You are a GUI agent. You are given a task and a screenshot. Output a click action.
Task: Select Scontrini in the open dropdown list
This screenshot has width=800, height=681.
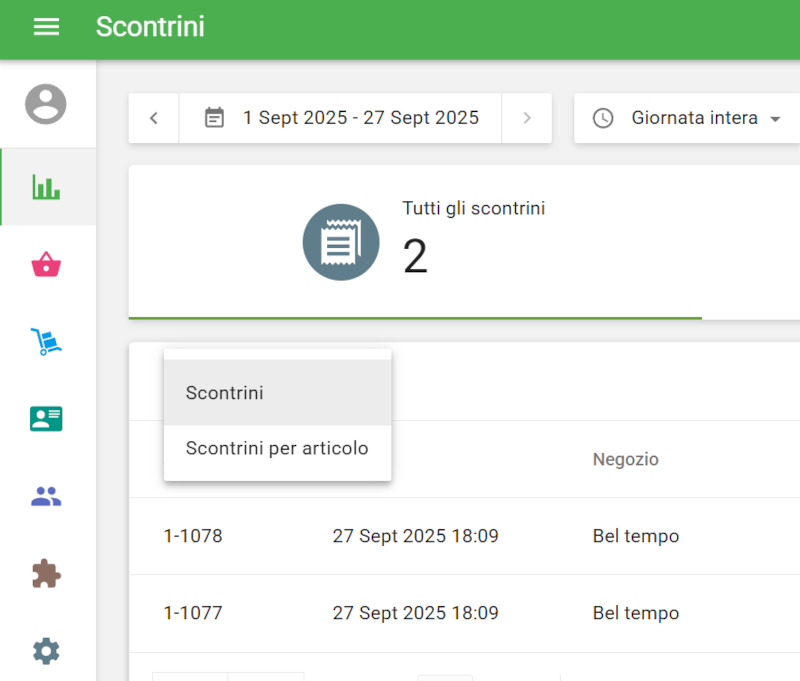(224, 393)
